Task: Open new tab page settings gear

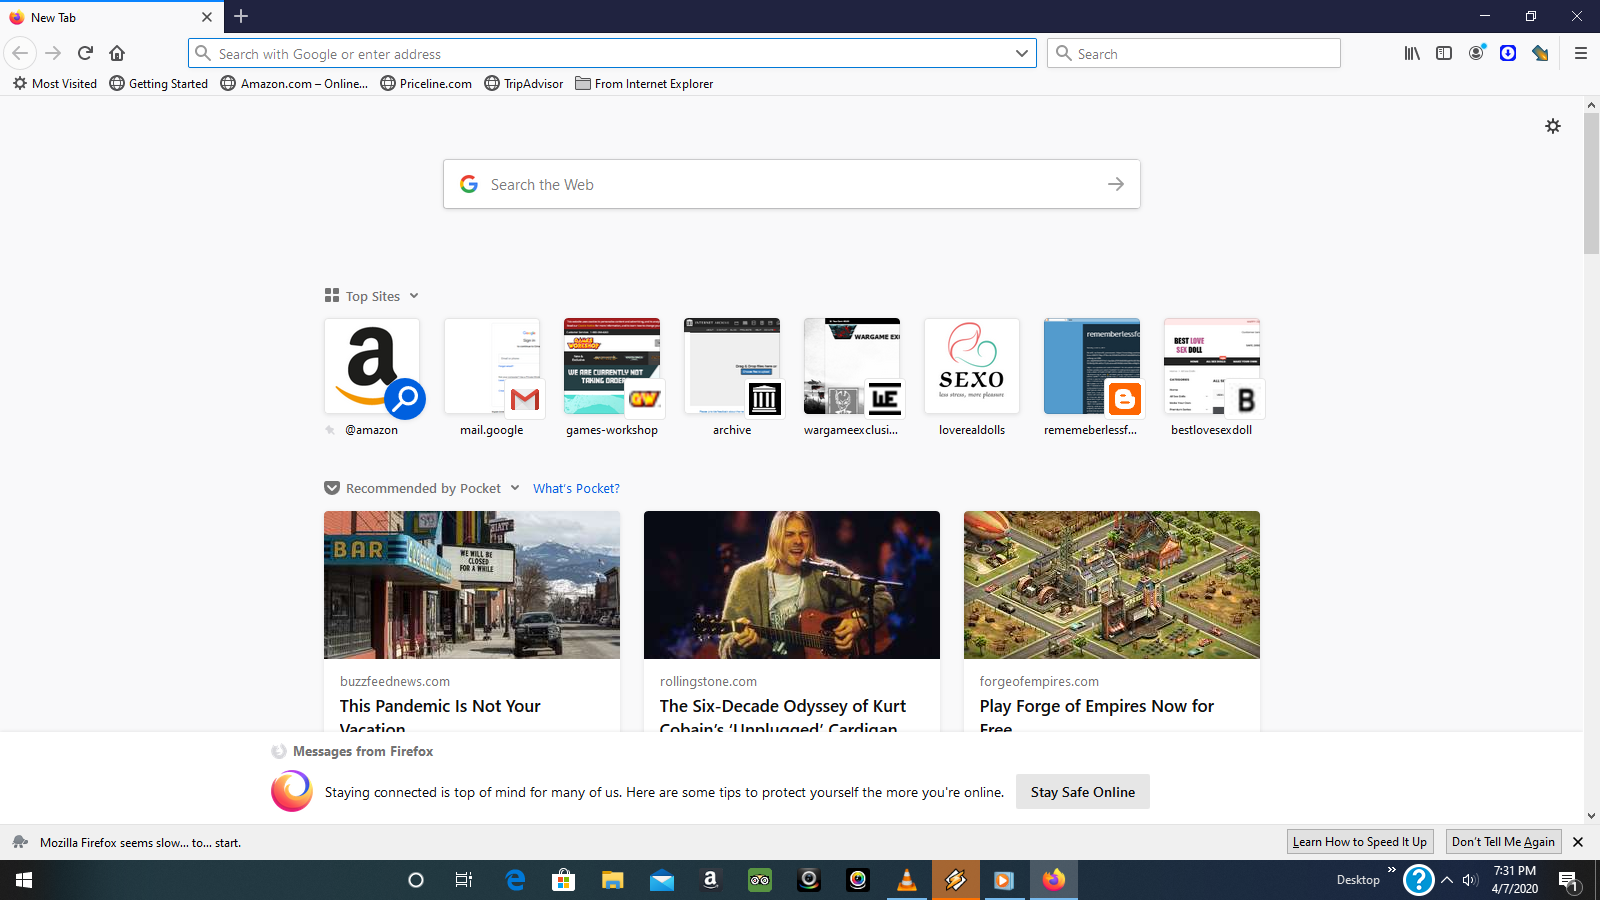Action: pos(1553,126)
